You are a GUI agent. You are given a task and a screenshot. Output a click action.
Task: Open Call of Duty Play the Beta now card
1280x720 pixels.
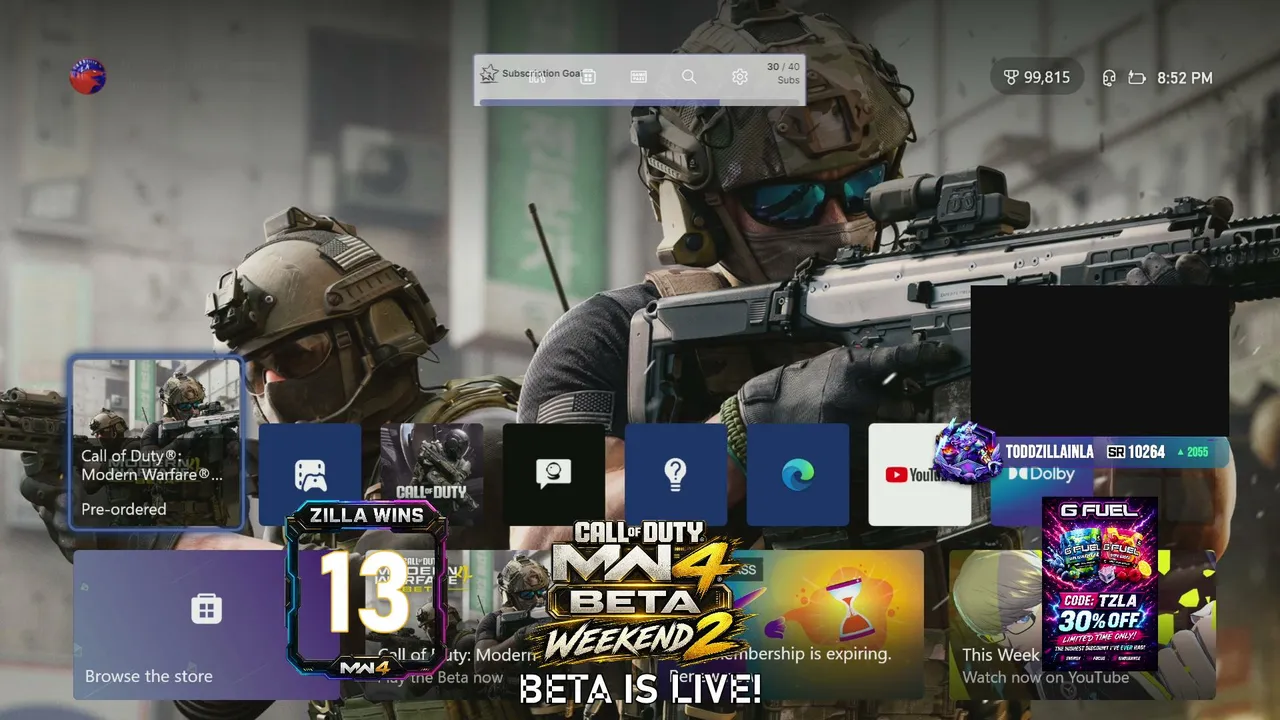pyautogui.click(x=498, y=625)
